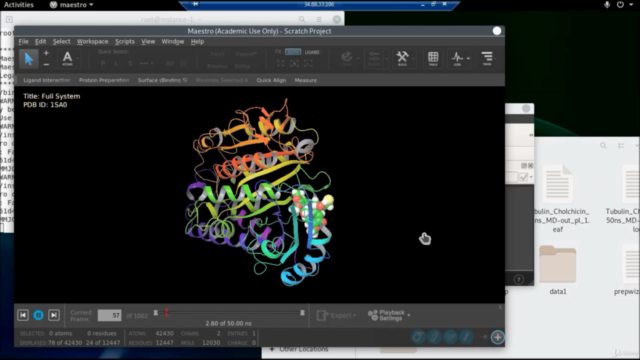Open the Style palette icon
This screenshot has height=360, width=640.
click(347, 58)
